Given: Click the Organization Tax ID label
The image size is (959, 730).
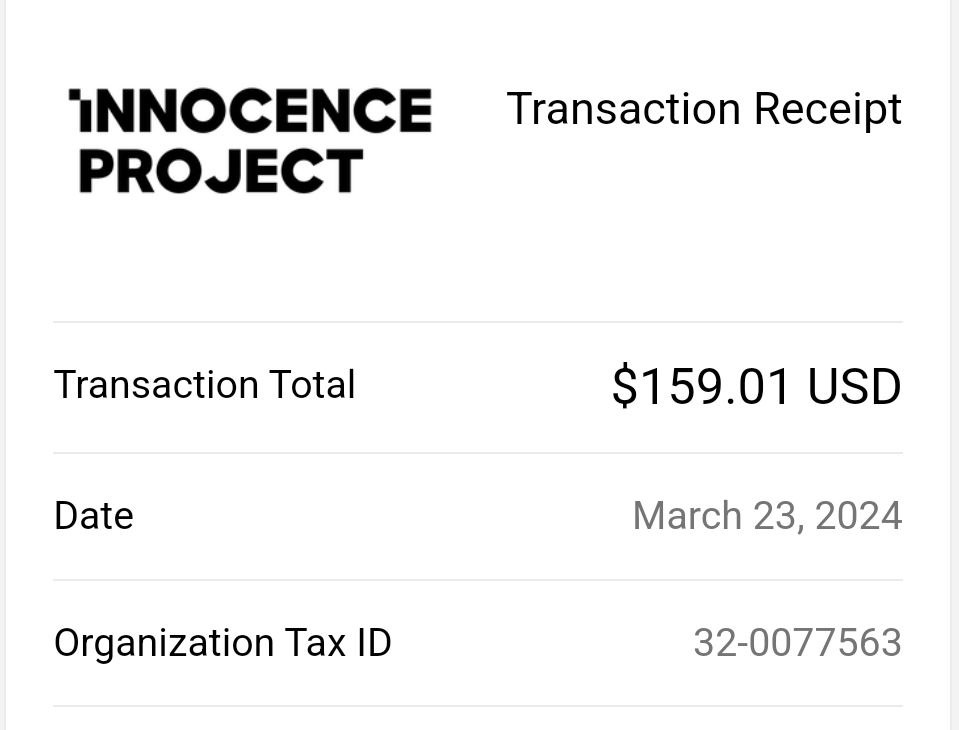Looking at the screenshot, I should (223, 644).
